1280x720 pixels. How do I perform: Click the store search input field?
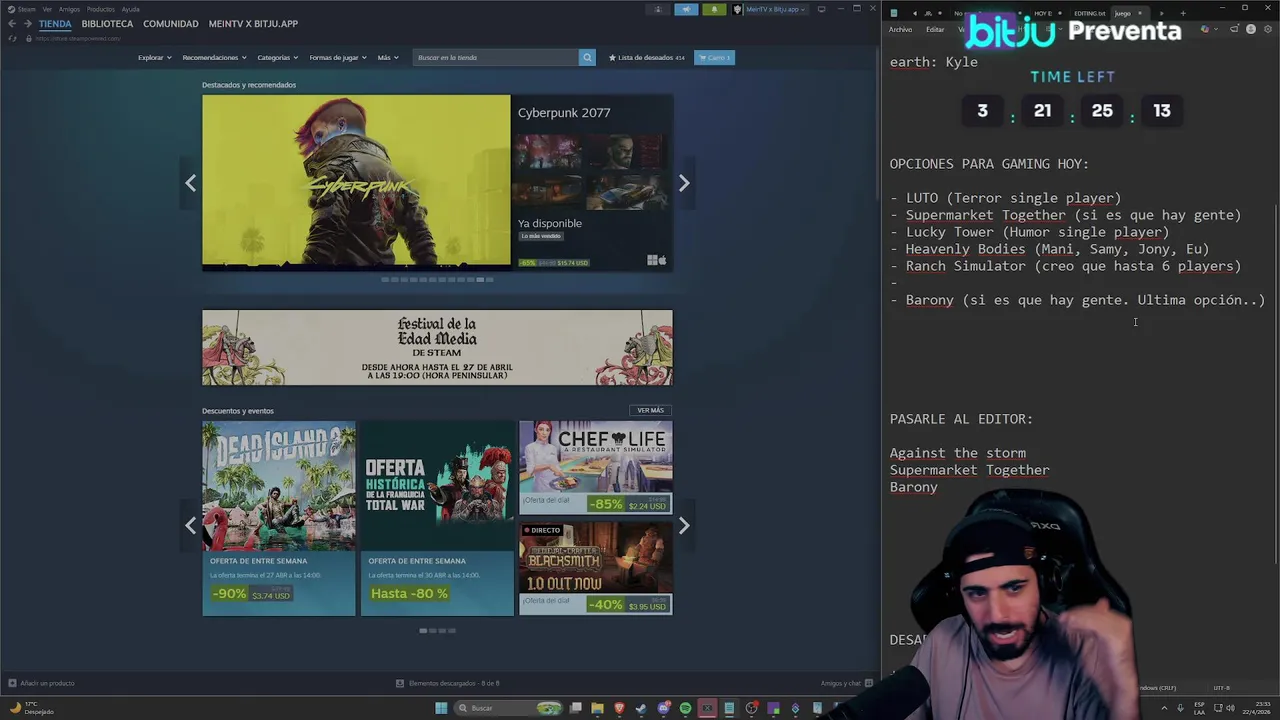coord(496,57)
